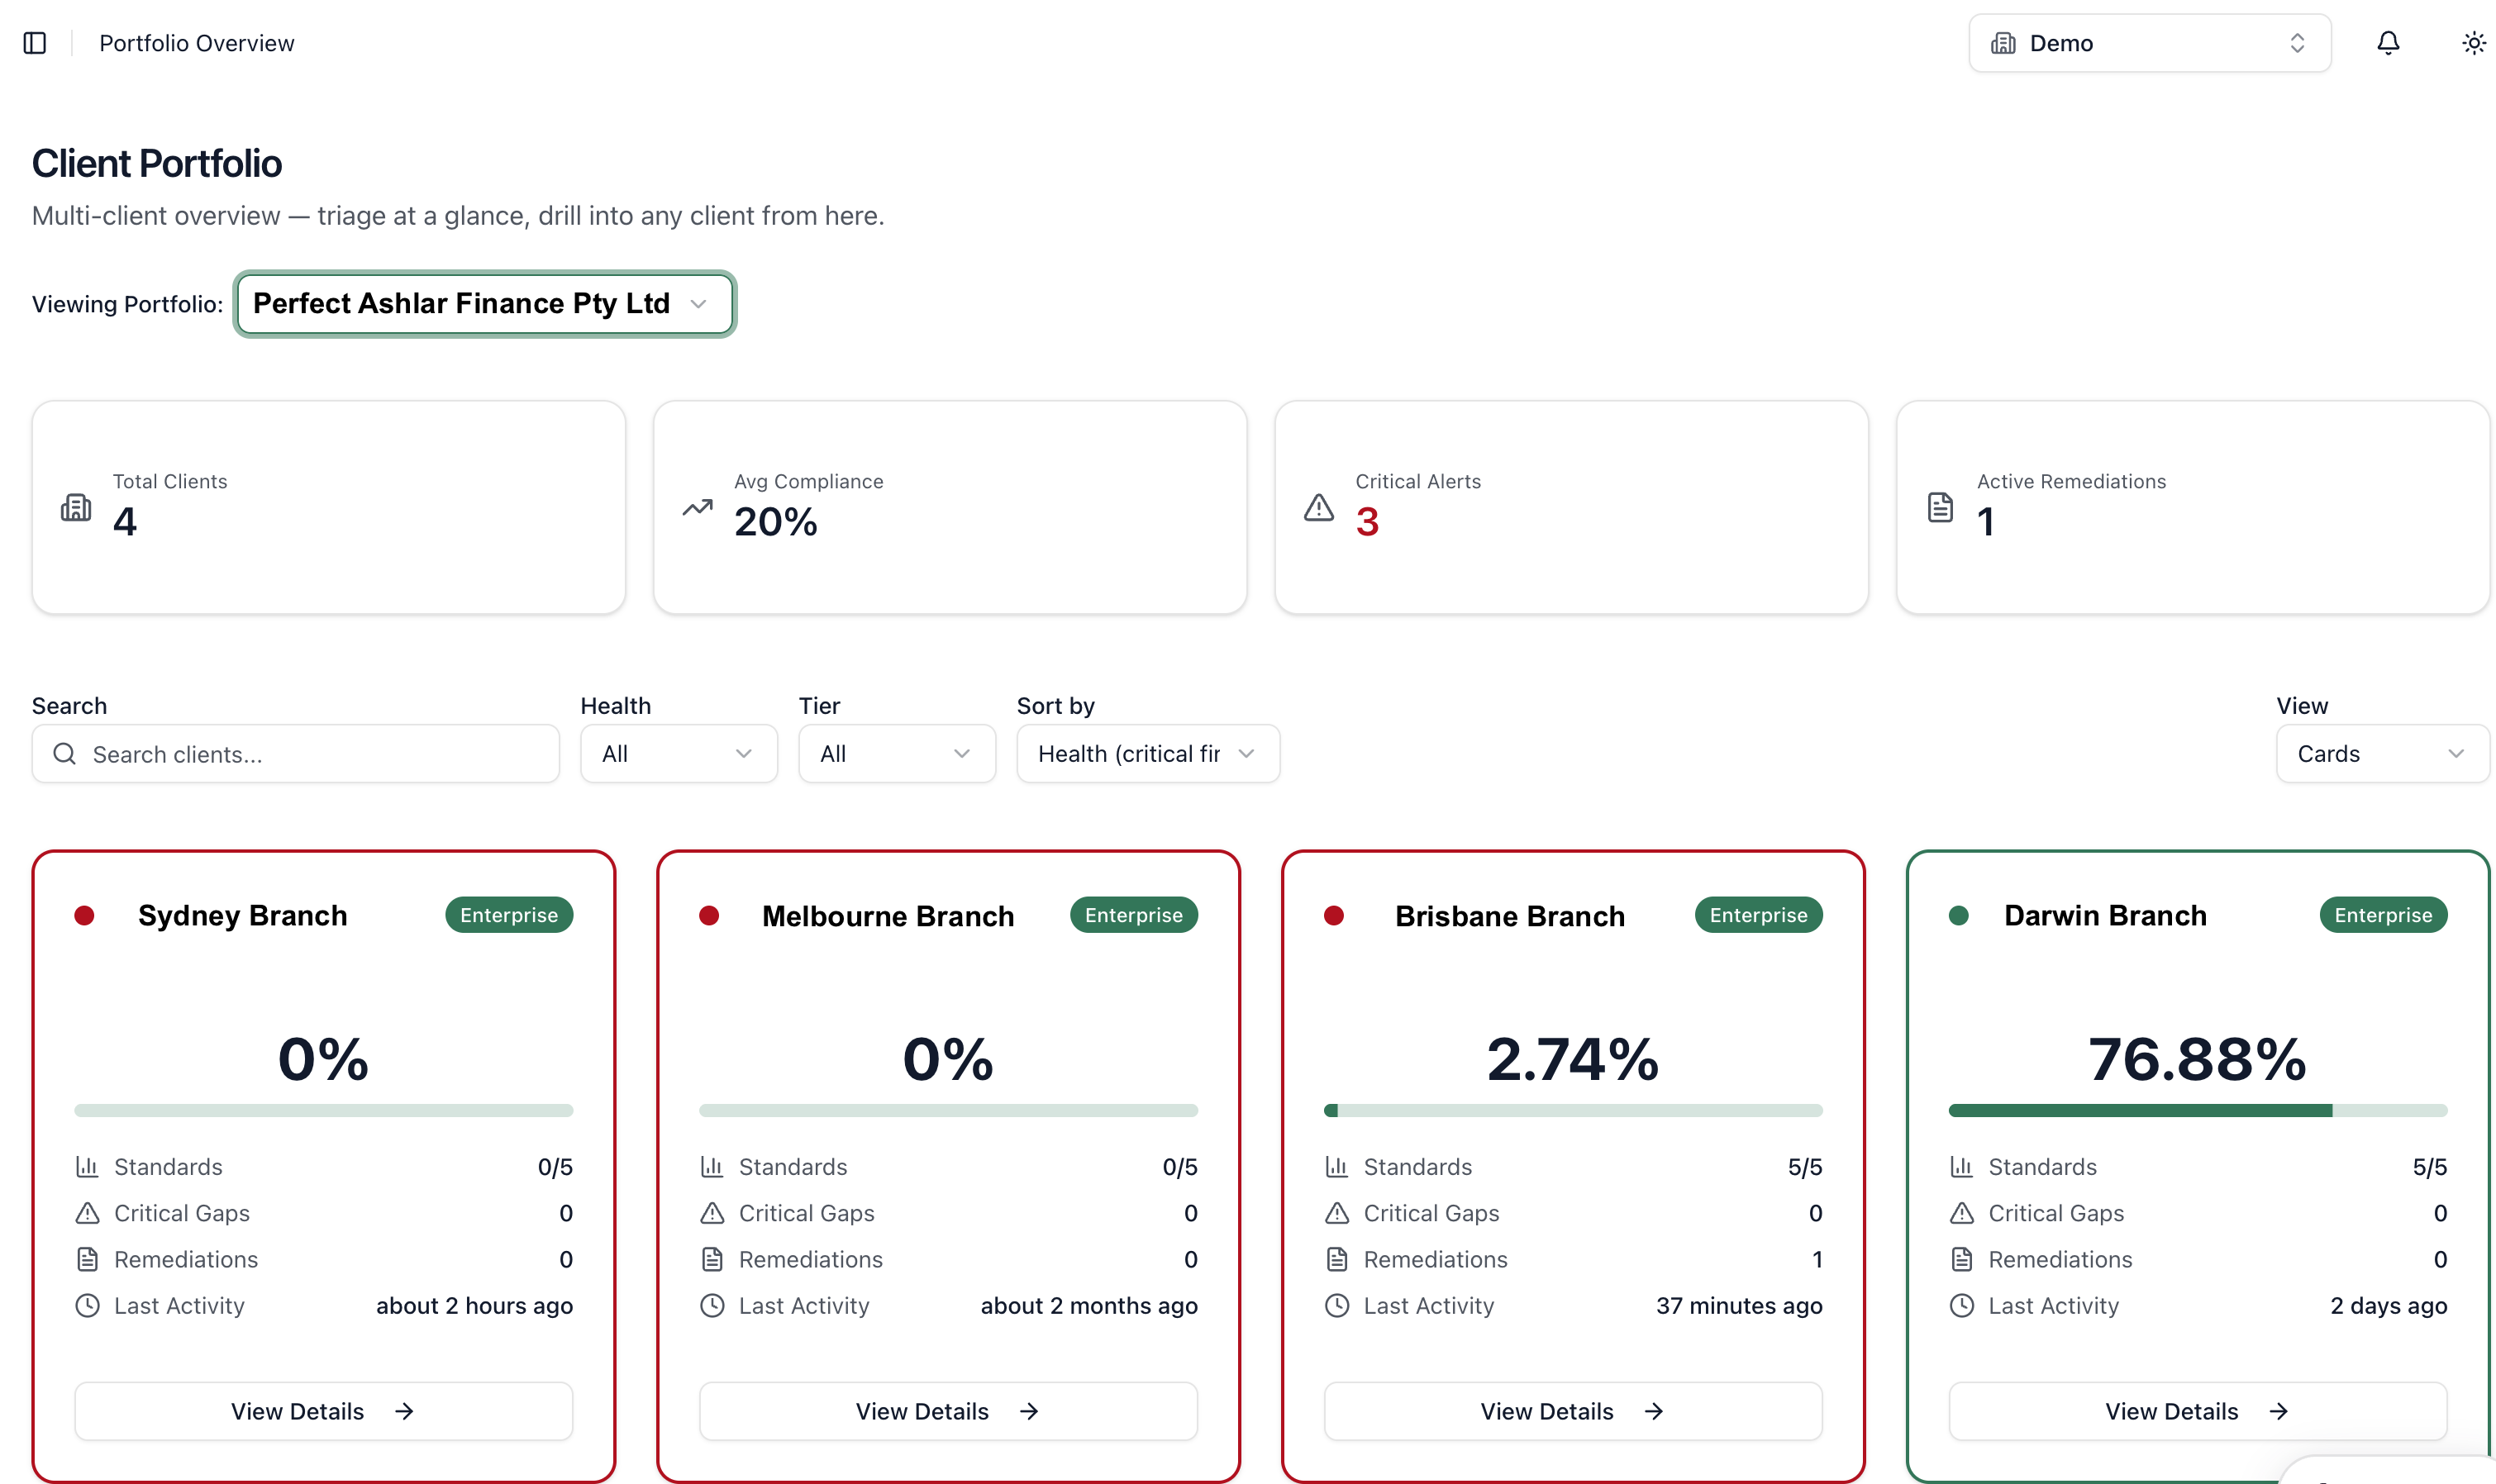This screenshot has height=1484, width=2496.
Task: Open the View Cards dropdown
Action: [2382, 754]
